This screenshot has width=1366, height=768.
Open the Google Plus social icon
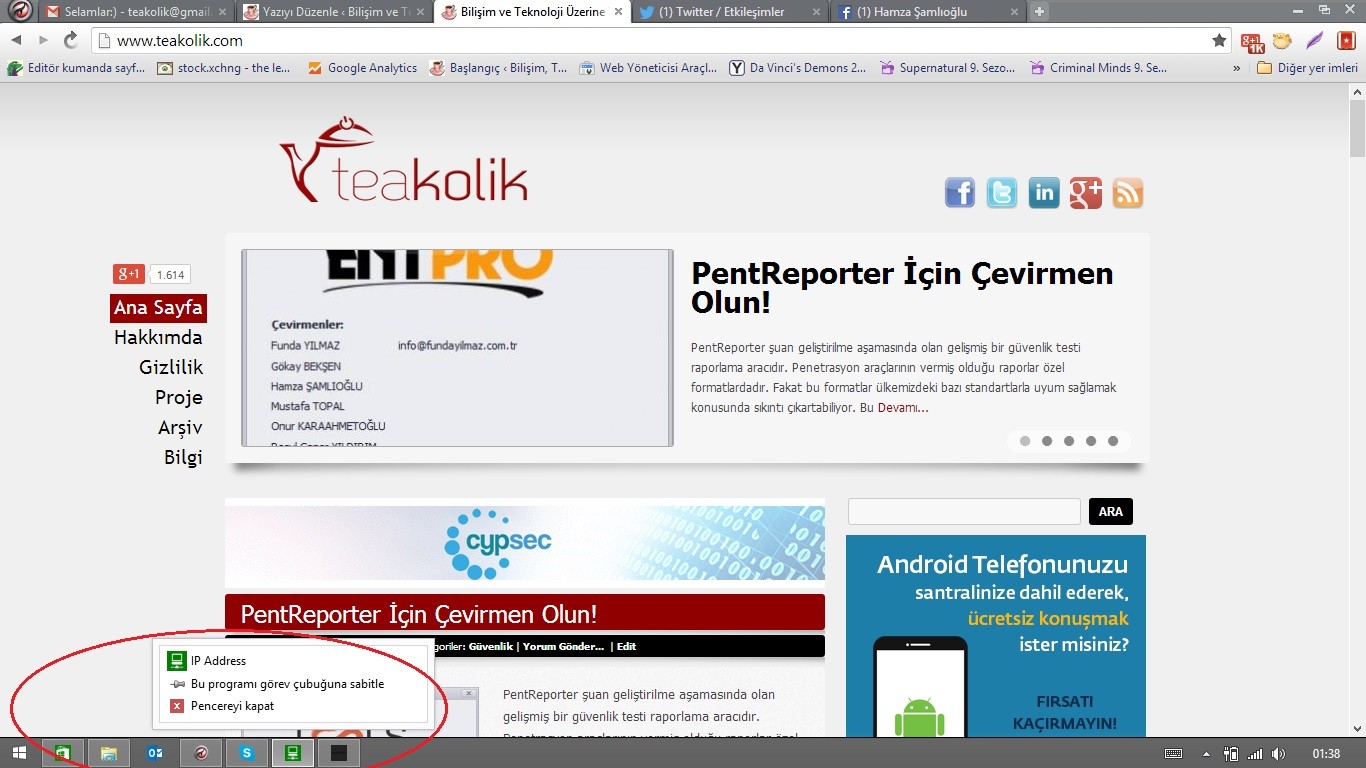(1086, 193)
